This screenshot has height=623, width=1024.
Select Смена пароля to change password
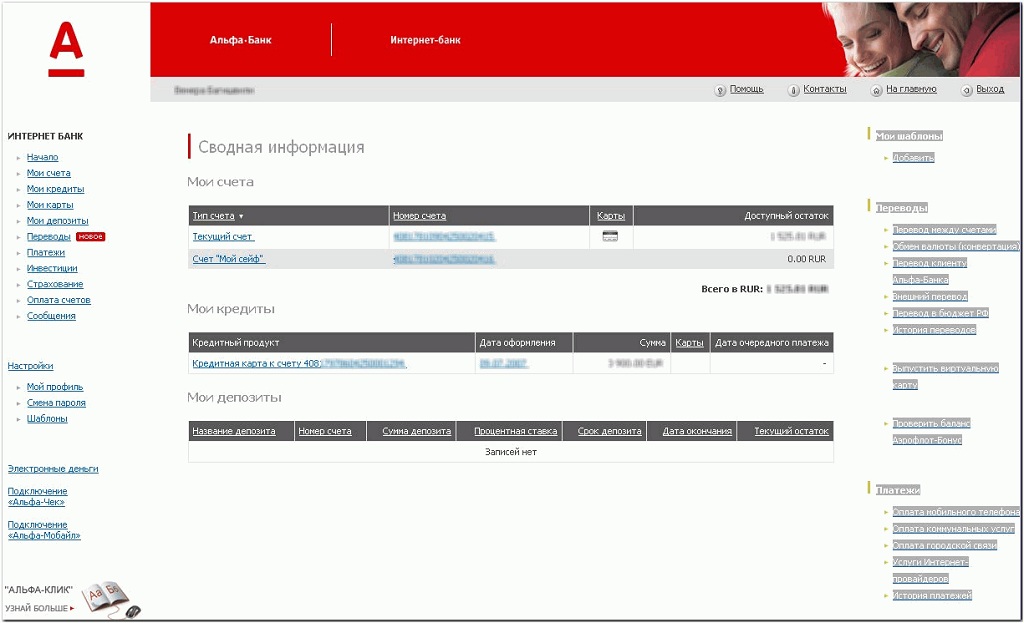click(x=56, y=403)
